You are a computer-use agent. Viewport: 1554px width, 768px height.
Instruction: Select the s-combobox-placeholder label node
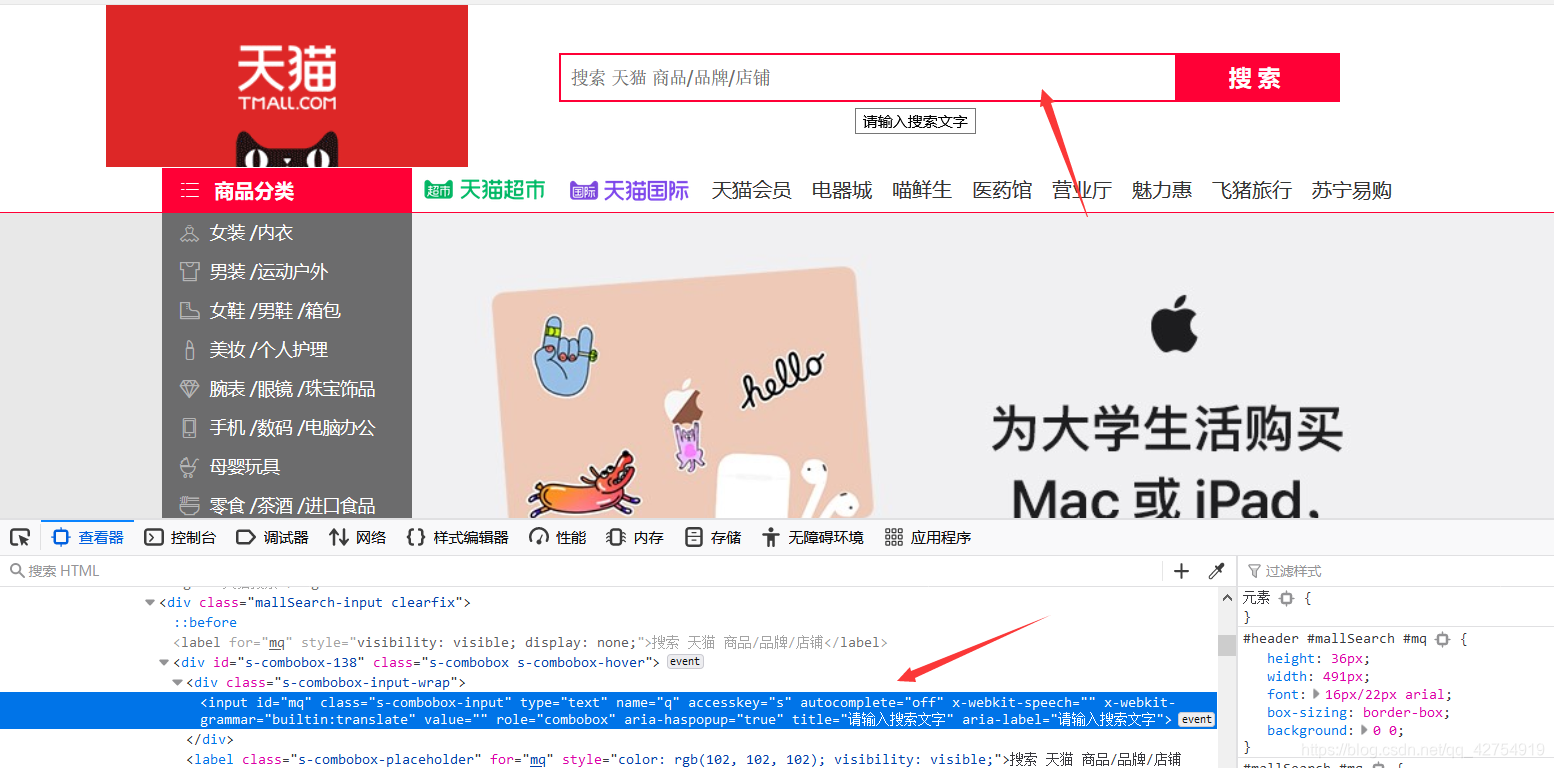click(684, 759)
